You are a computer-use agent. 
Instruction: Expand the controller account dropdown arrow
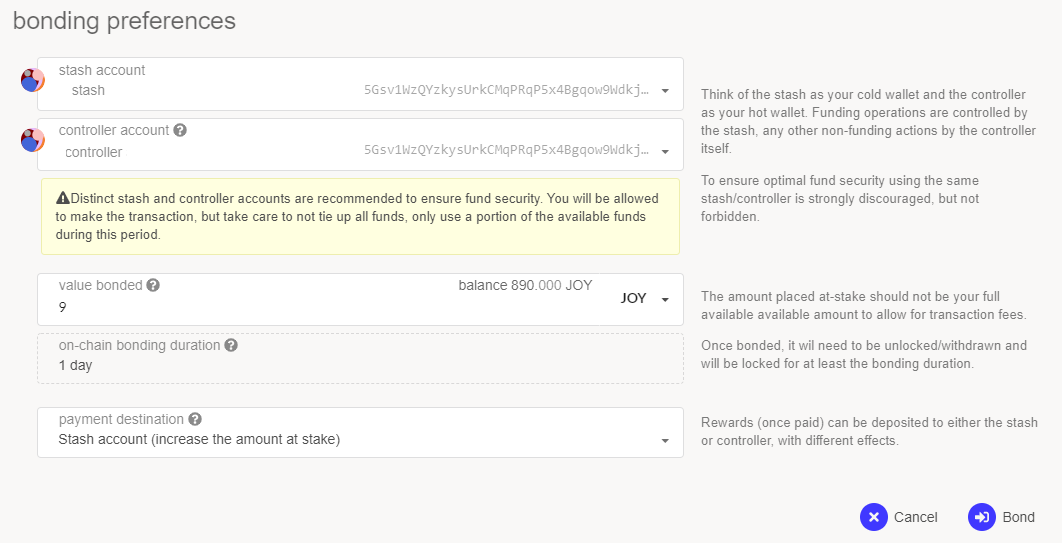[665, 153]
